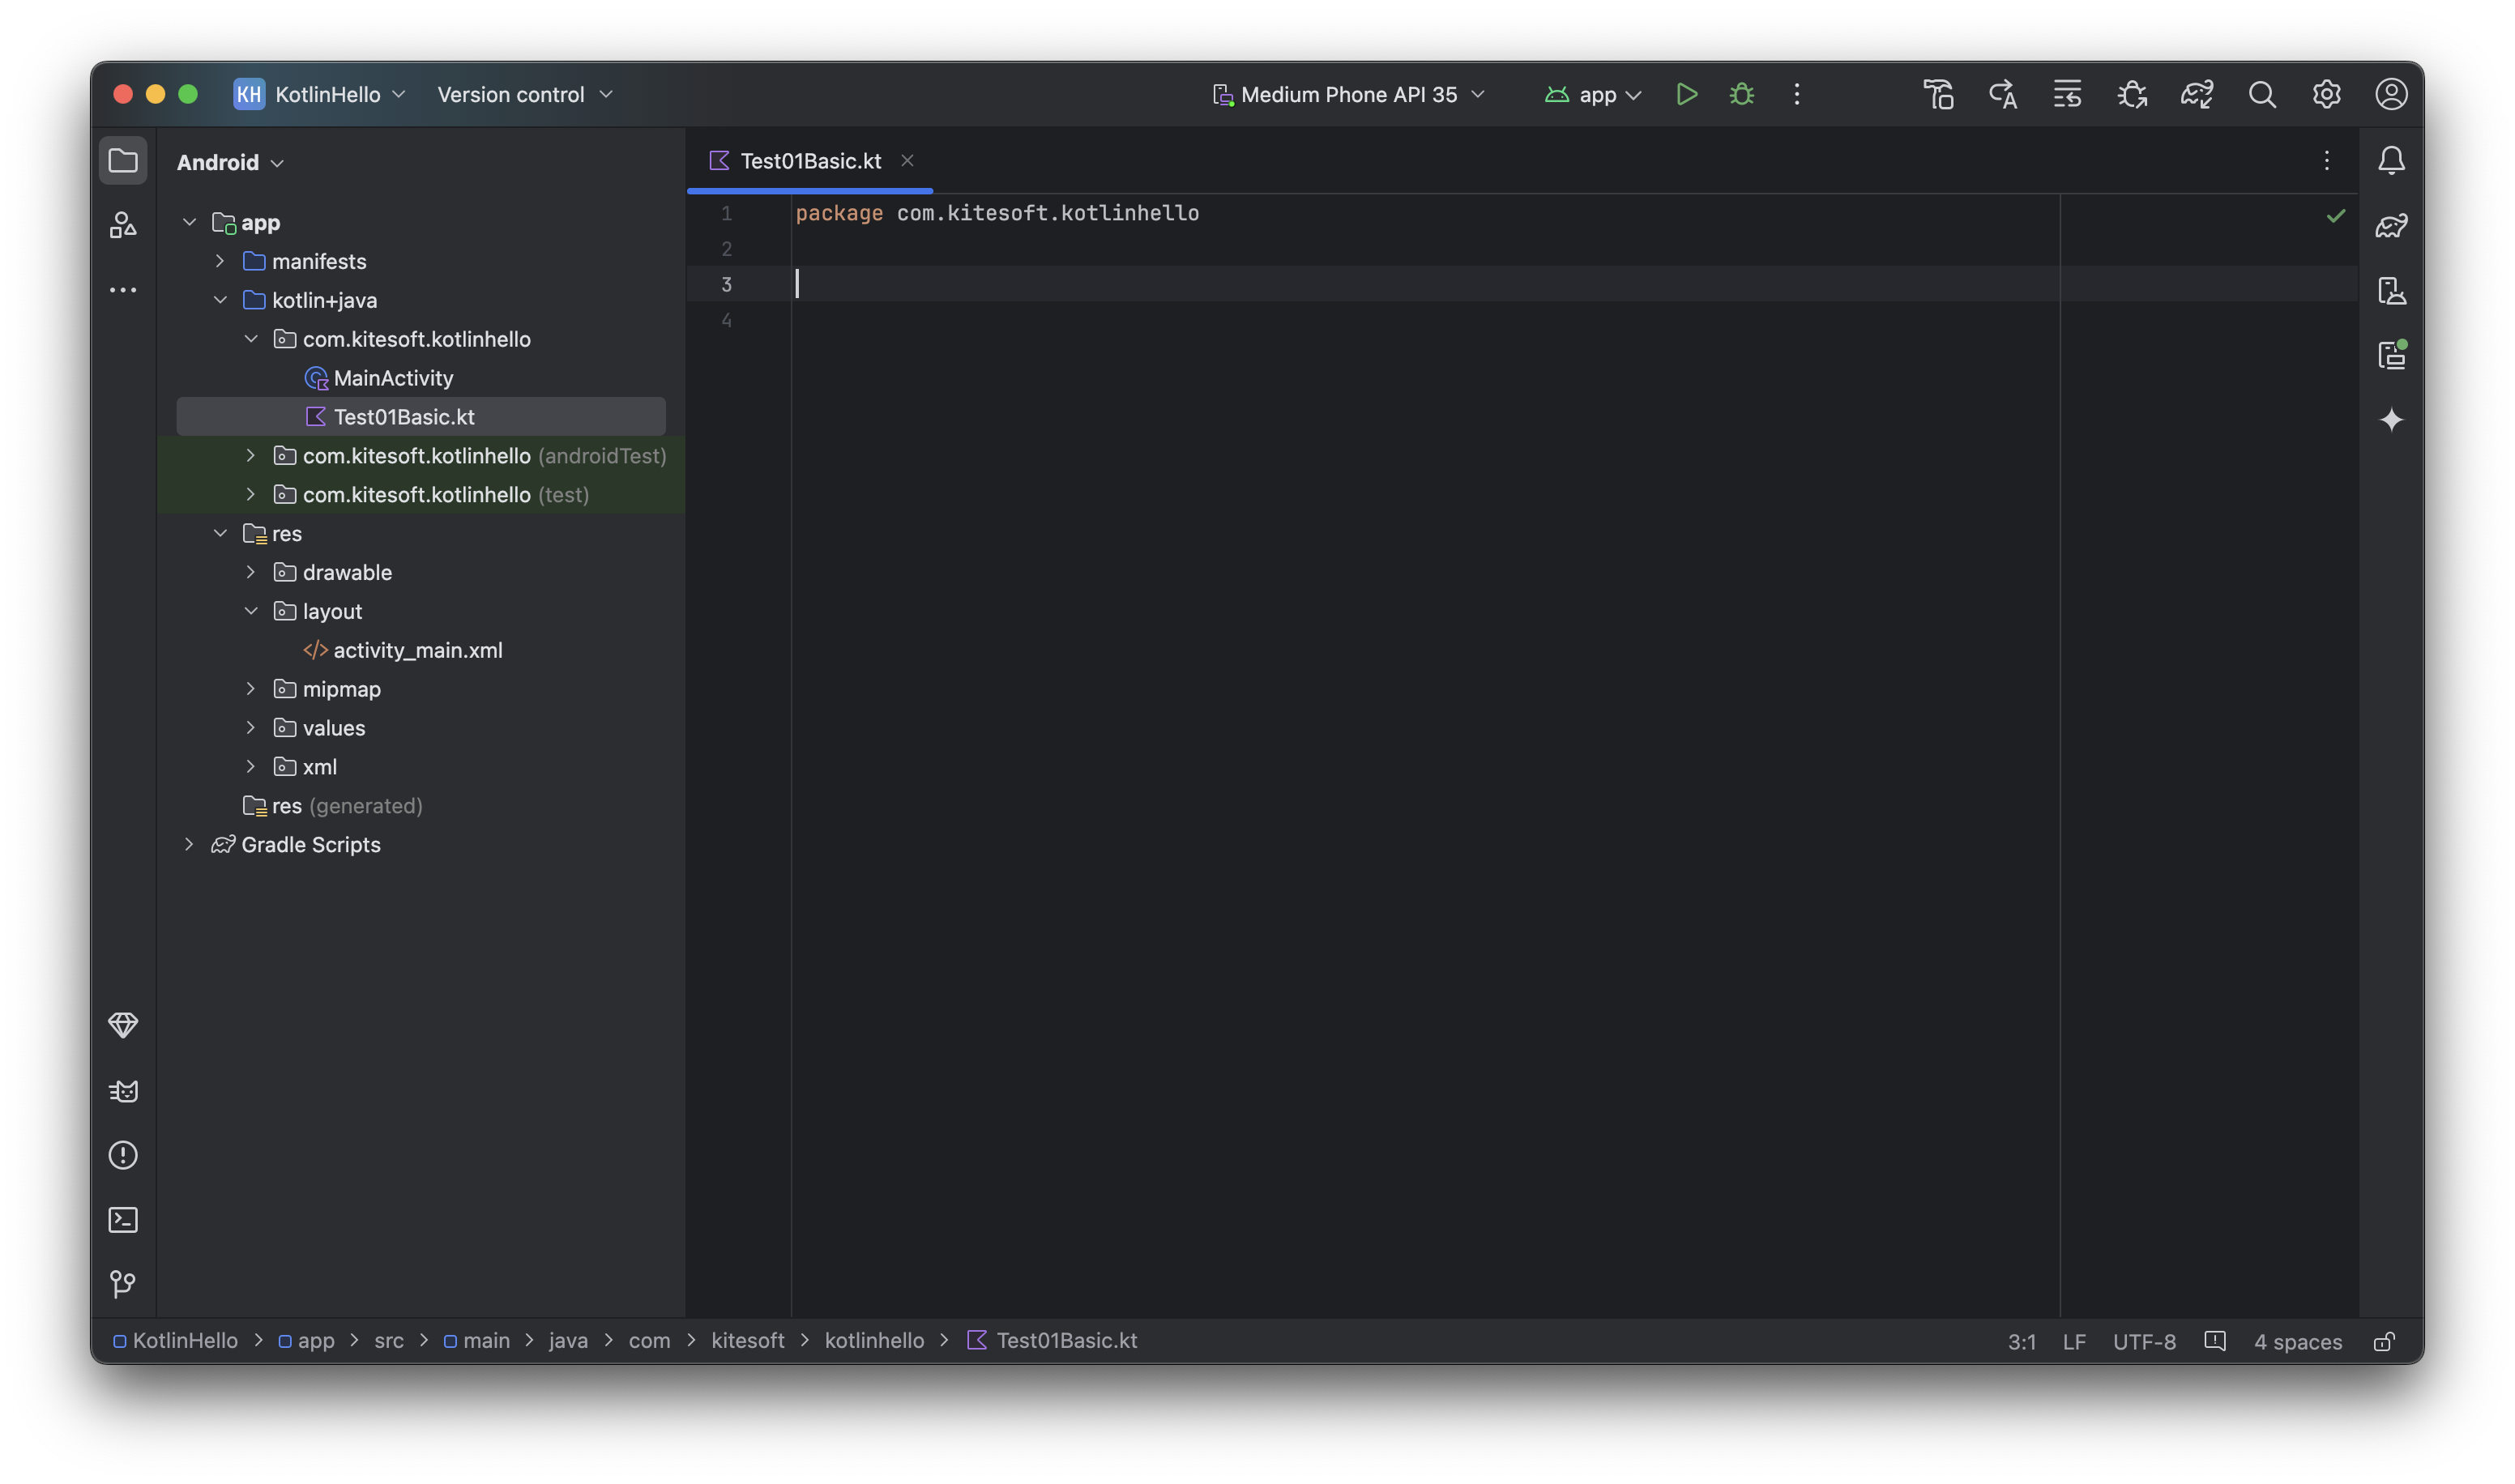Show the Notifications bell panel
This screenshot has width=2515, height=1484.
click(2391, 160)
